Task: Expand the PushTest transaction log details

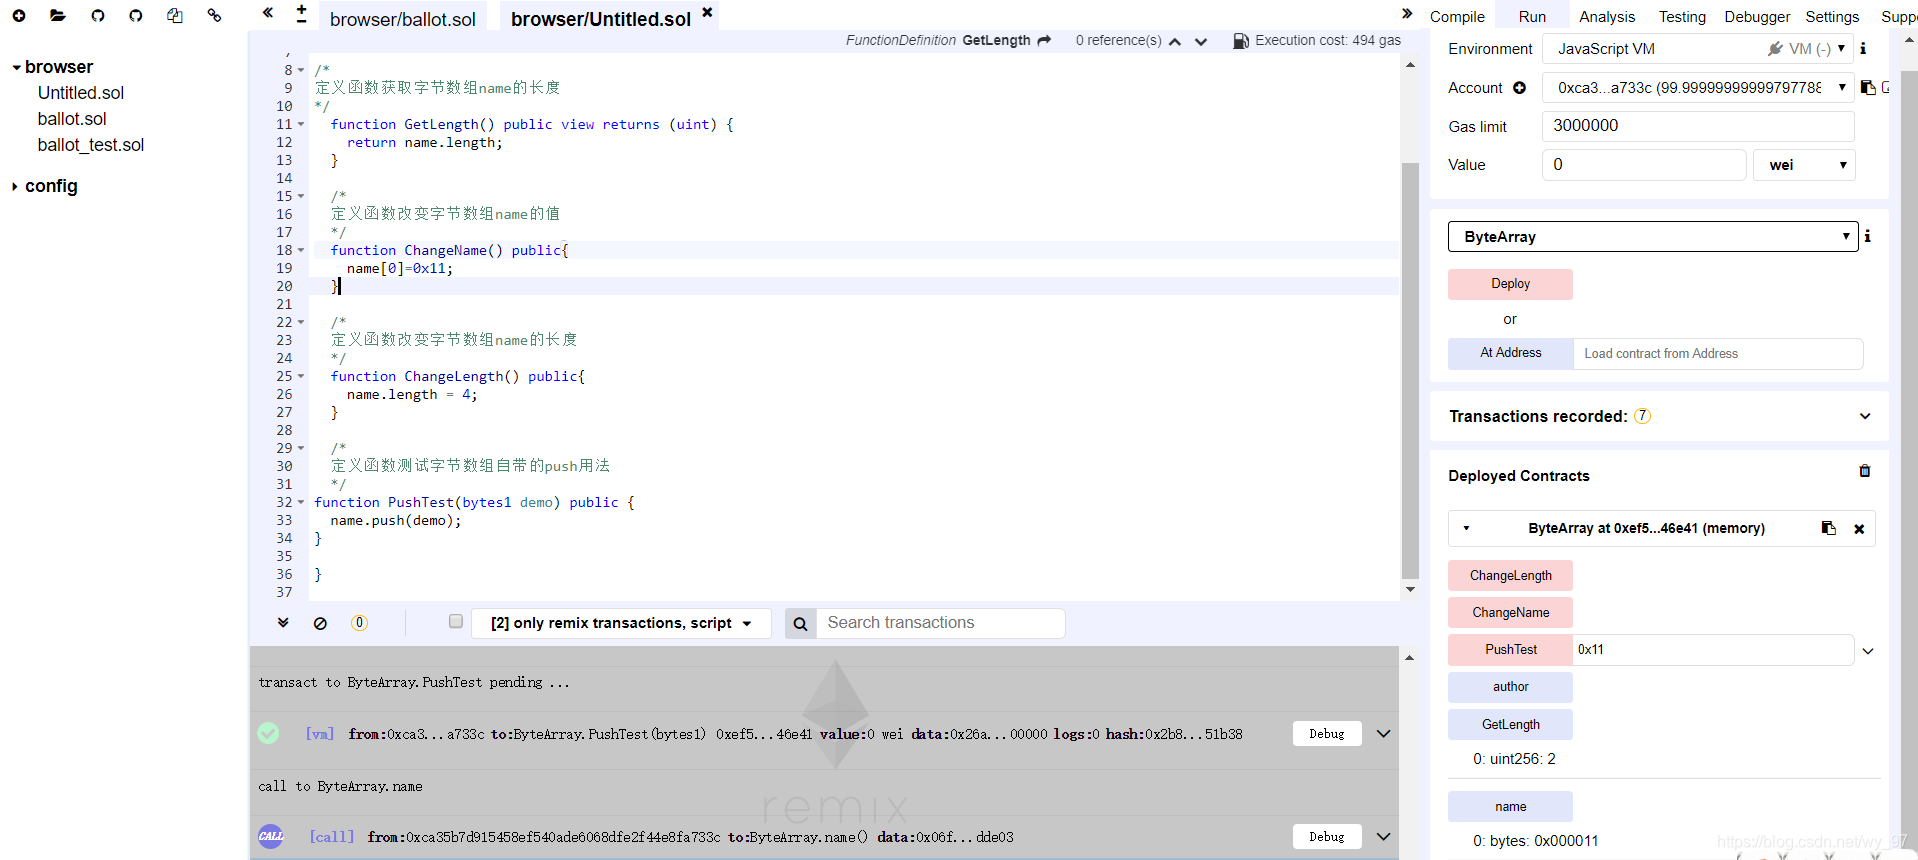Action: [x=1383, y=734]
